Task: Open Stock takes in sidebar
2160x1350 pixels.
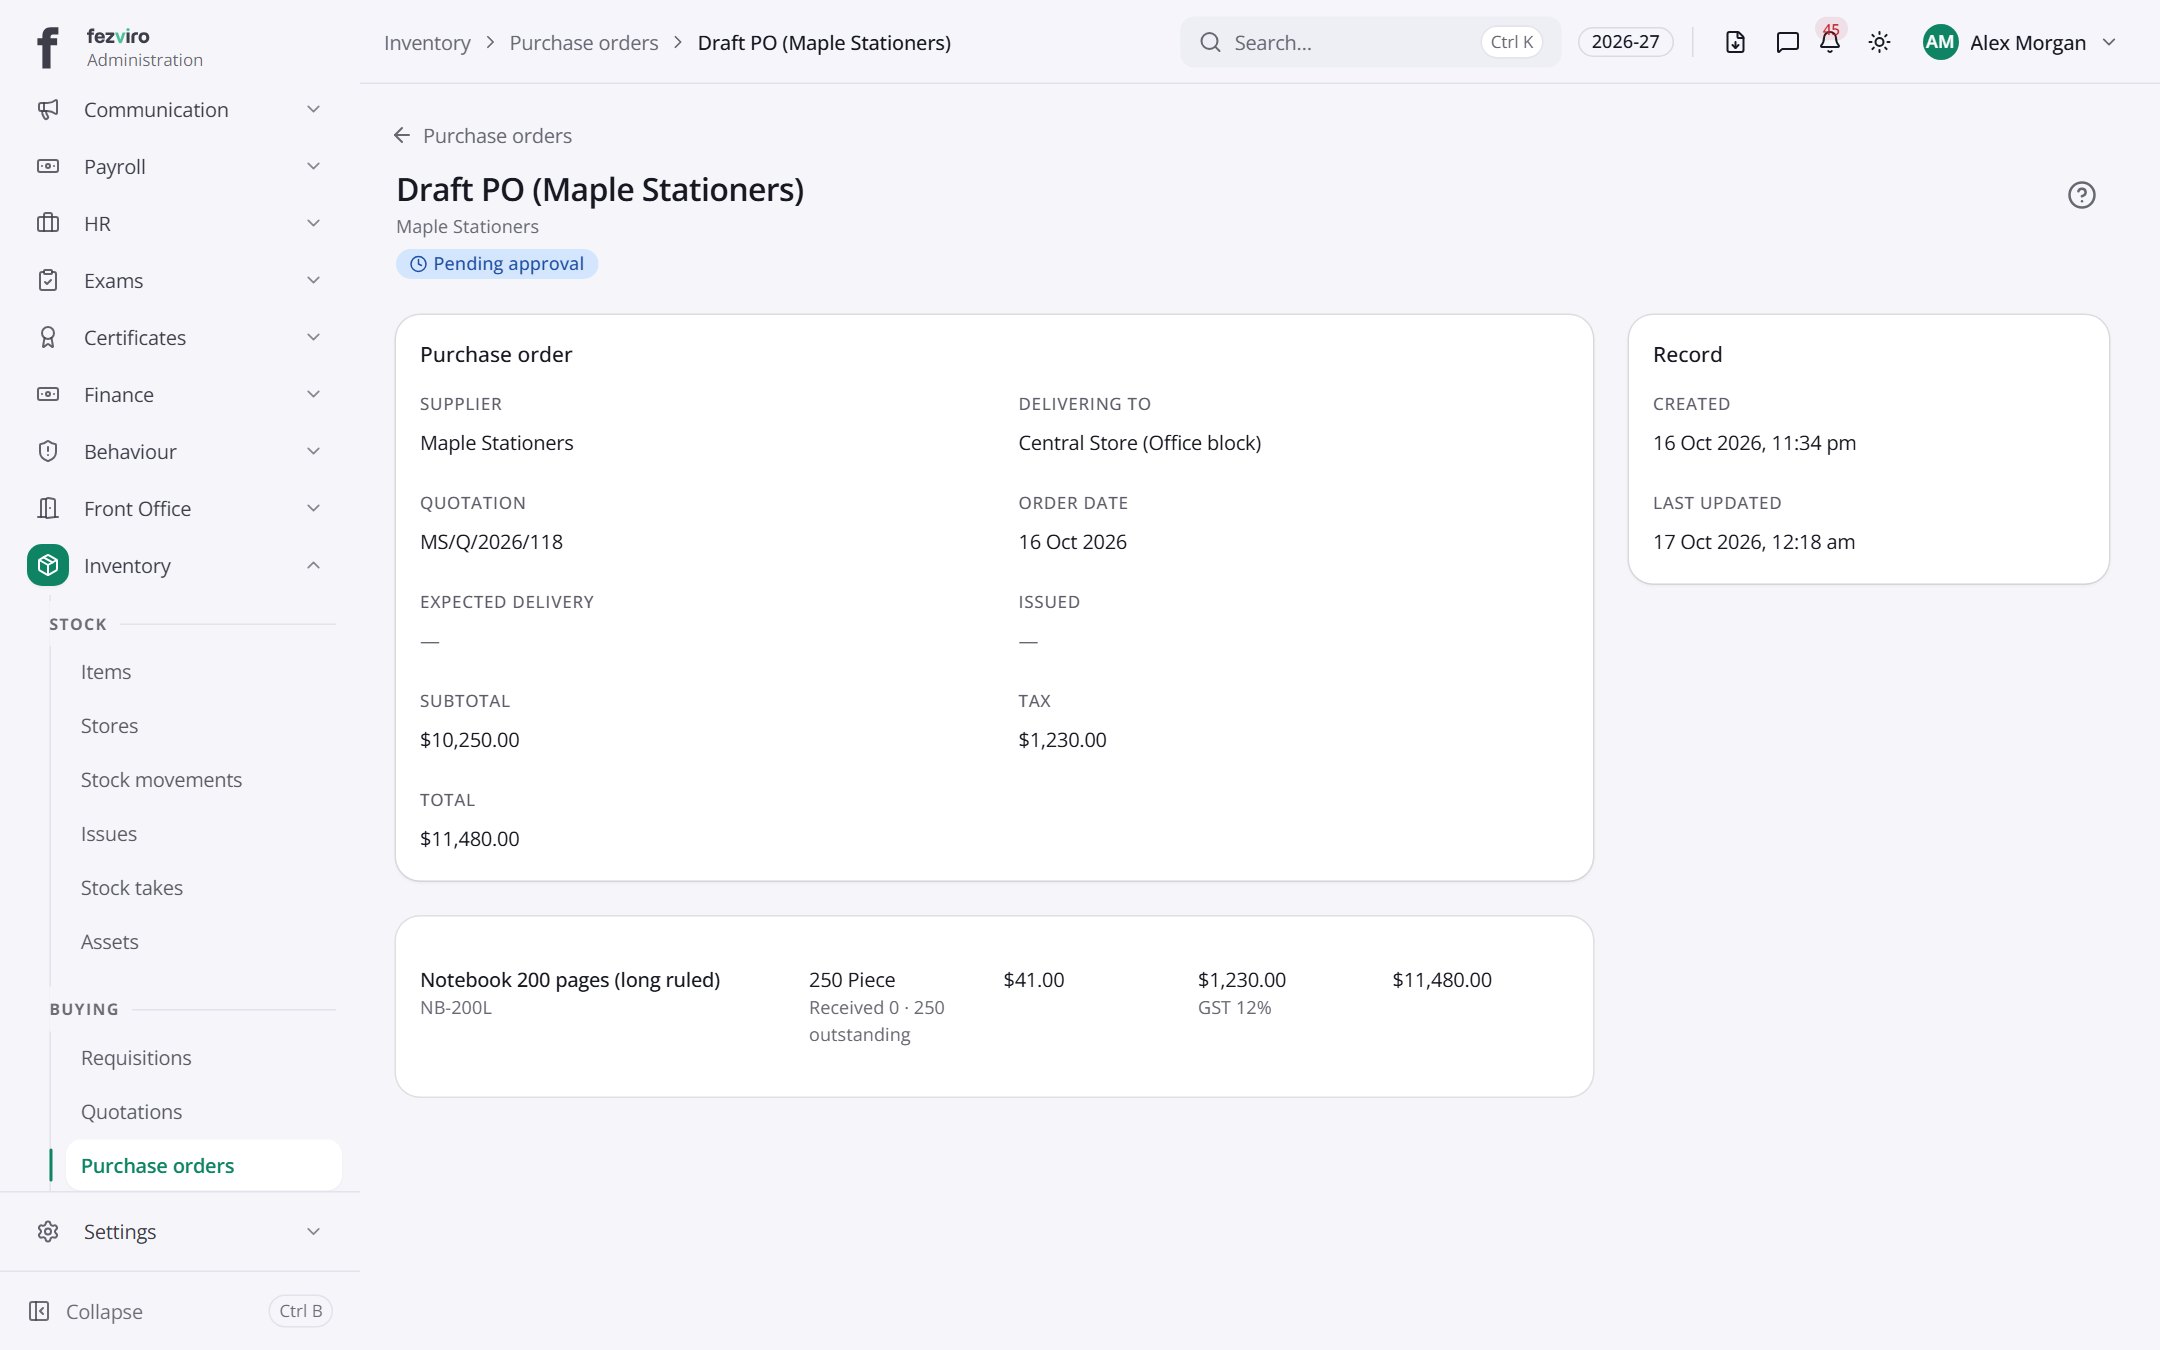Action: click(132, 888)
